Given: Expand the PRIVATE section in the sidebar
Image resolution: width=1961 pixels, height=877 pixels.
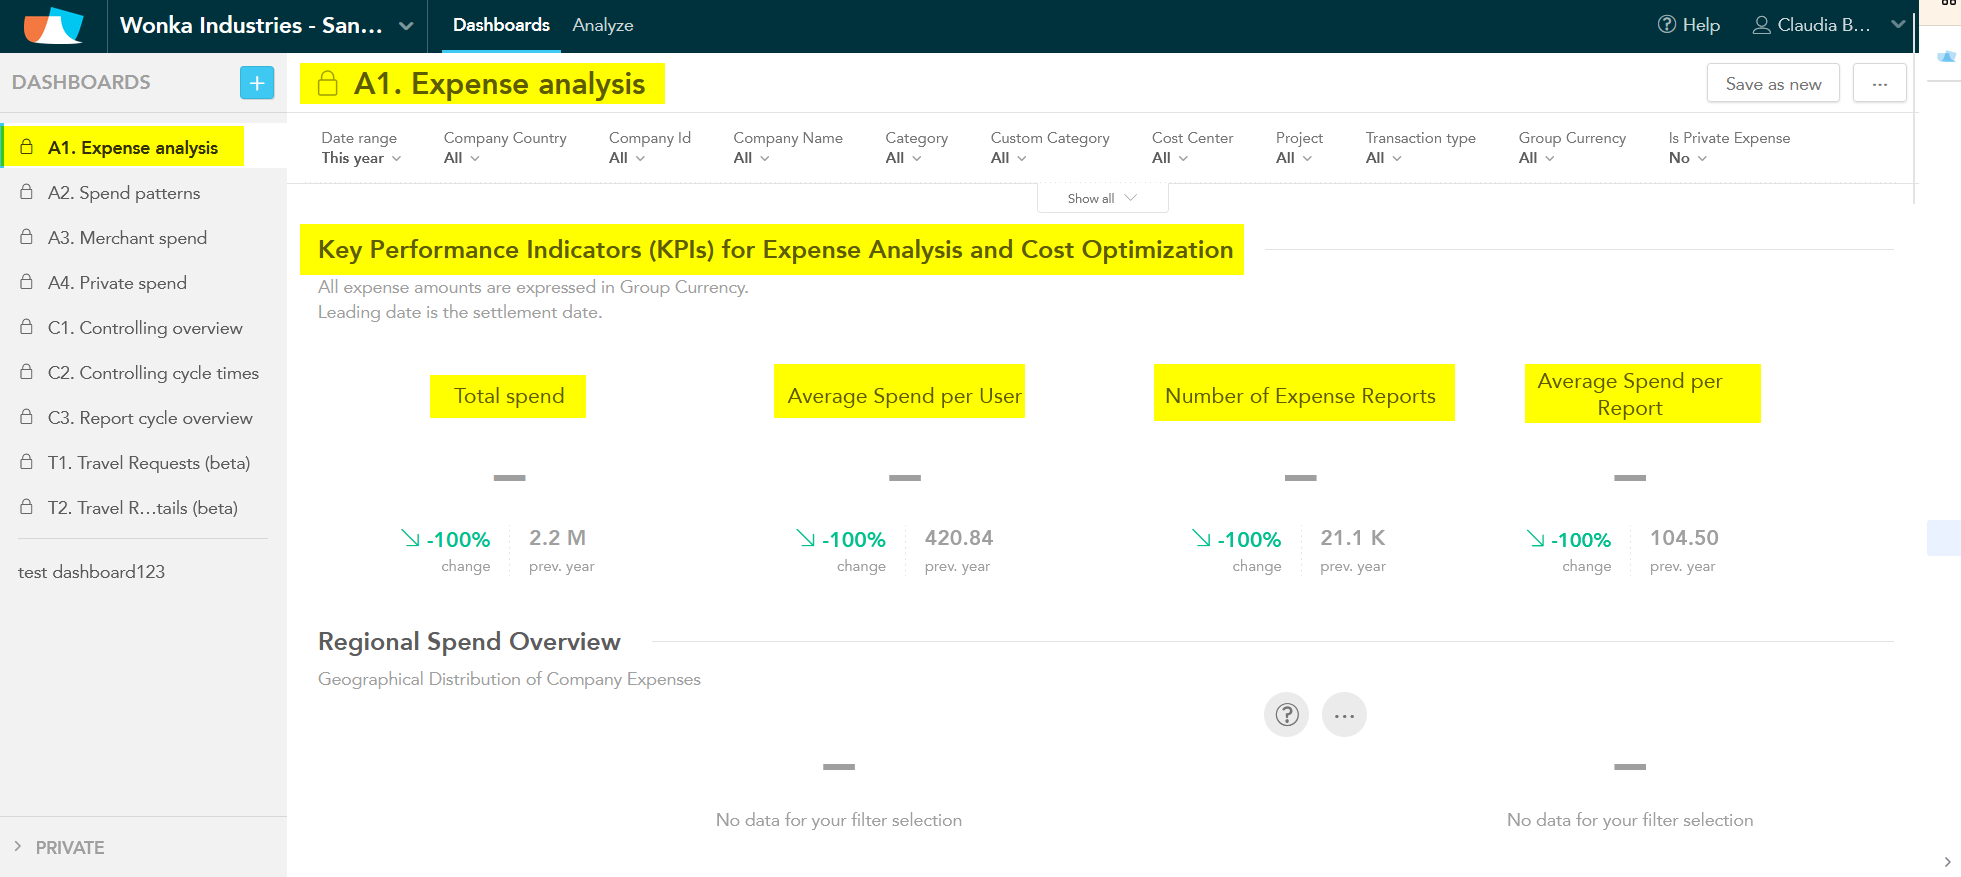Looking at the screenshot, I should point(60,847).
